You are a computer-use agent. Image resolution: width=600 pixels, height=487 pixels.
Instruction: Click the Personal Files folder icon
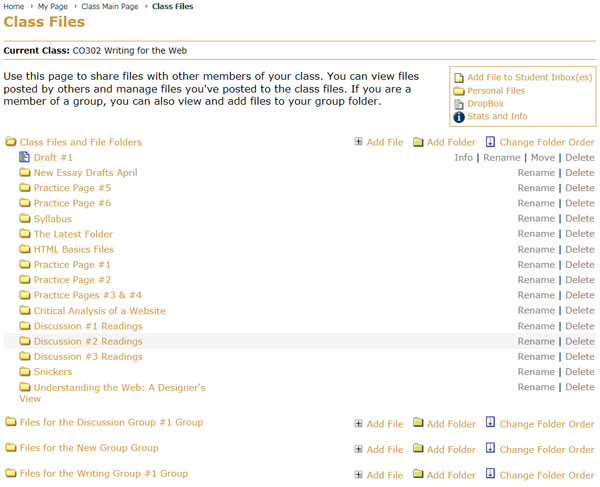[459, 91]
